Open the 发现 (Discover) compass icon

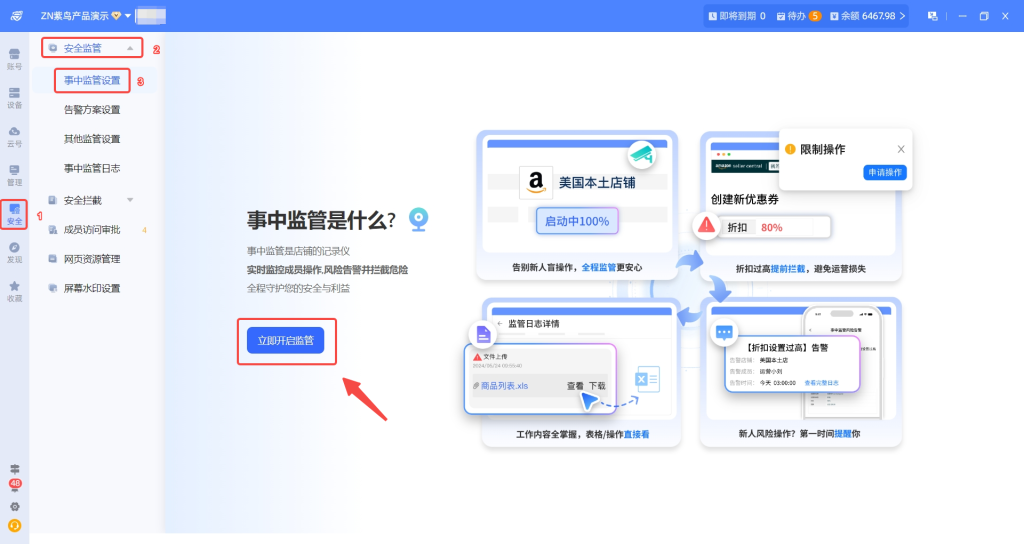tap(14, 252)
